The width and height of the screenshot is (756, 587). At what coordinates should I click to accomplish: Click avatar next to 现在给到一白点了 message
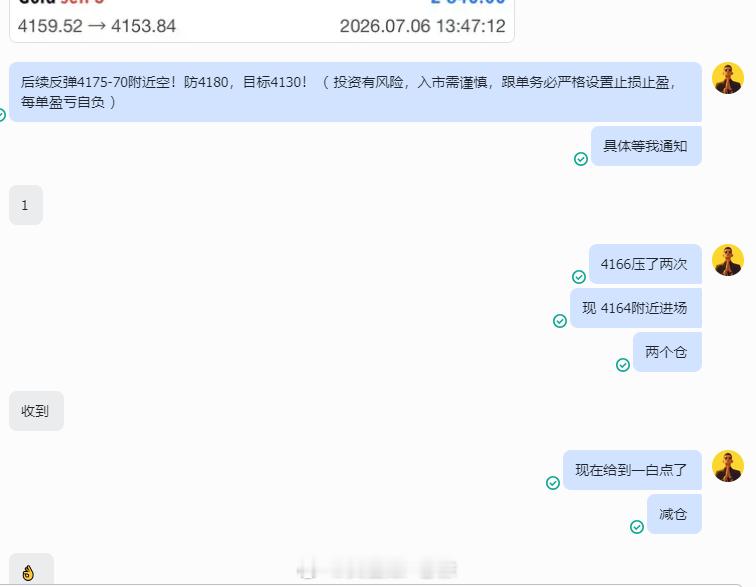pyautogui.click(x=728, y=466)
